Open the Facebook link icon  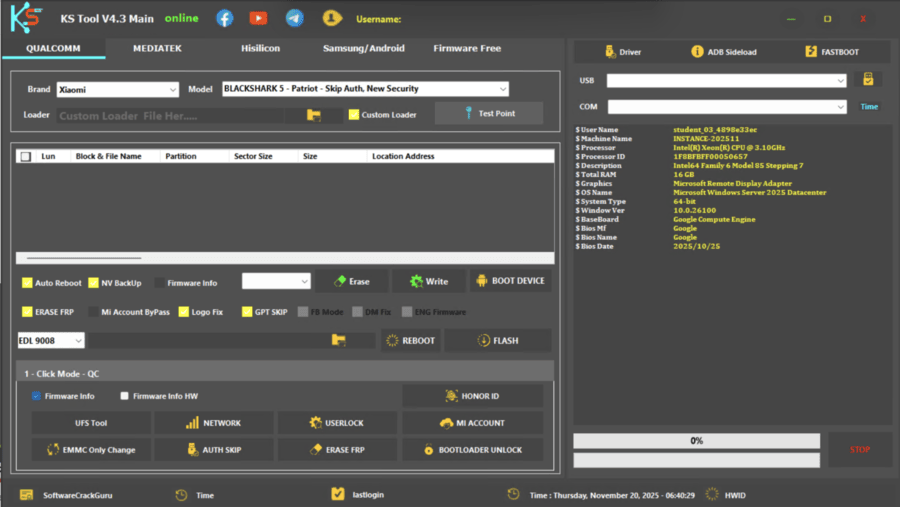click(224, 18)
